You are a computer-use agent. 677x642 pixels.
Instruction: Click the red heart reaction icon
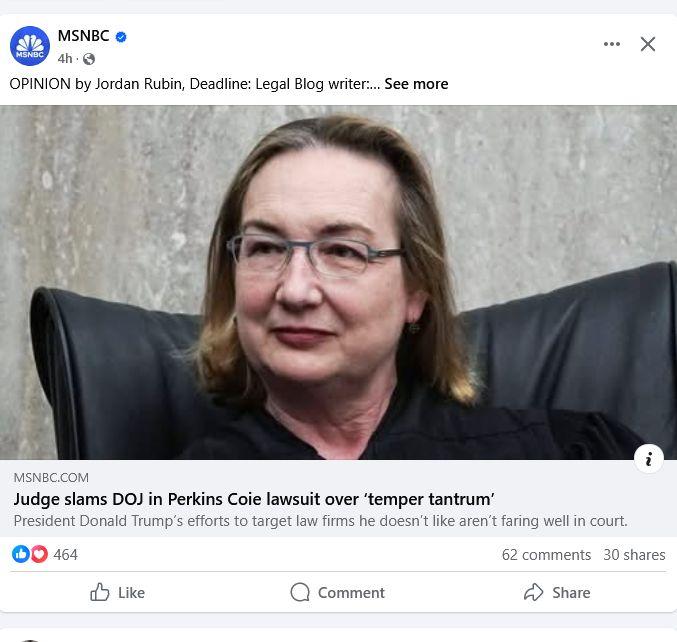click(39, 554)
